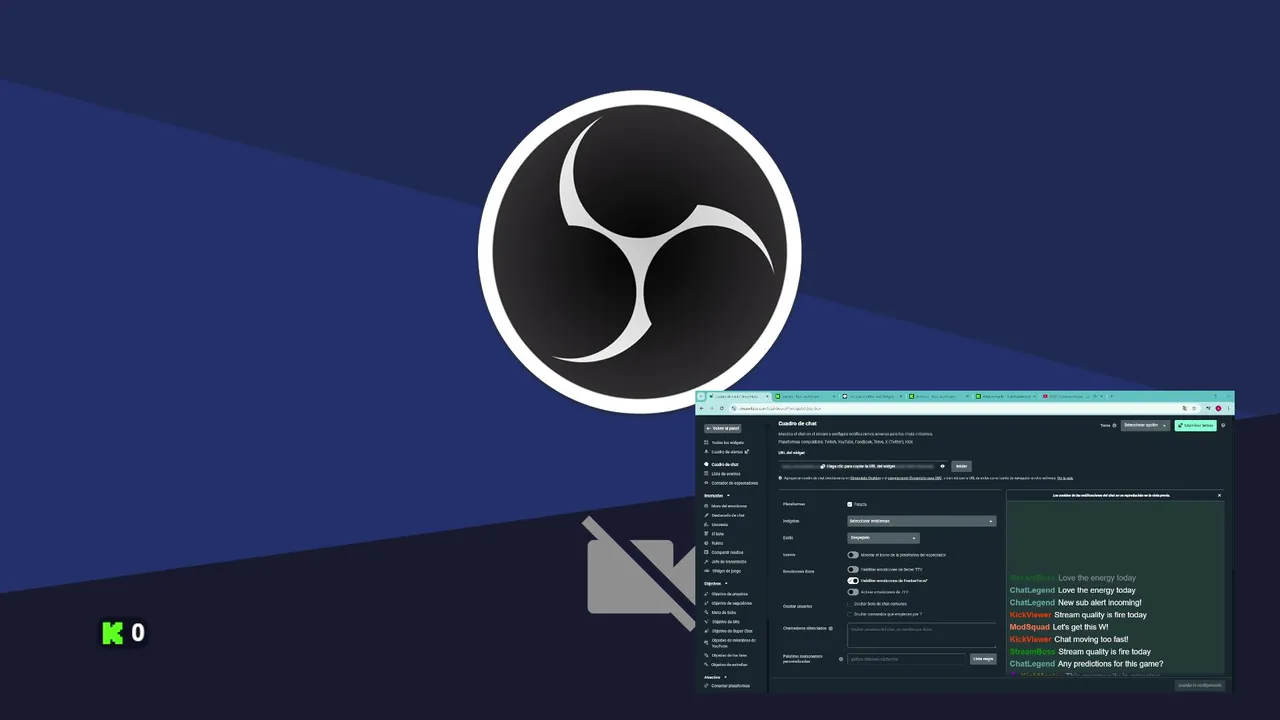Toggle the 'Pasaza' platform checkbox
Image resolution: width=1280 pixels, height=720 pixels.
click(x=850, y=504)
